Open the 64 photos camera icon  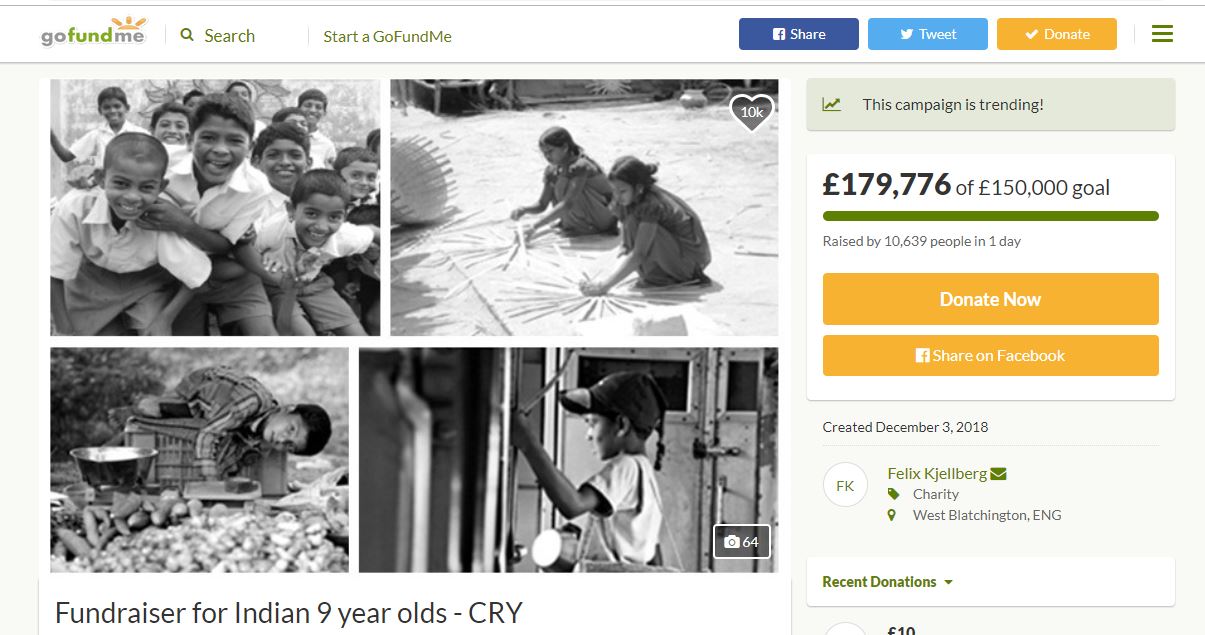(742, 541)
